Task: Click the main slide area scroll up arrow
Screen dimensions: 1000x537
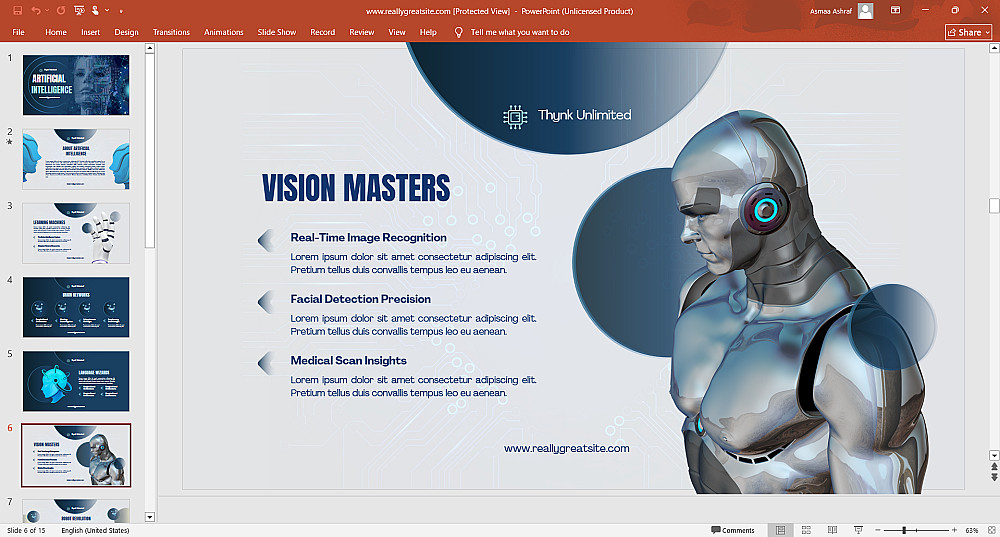Action: point(994,48)
